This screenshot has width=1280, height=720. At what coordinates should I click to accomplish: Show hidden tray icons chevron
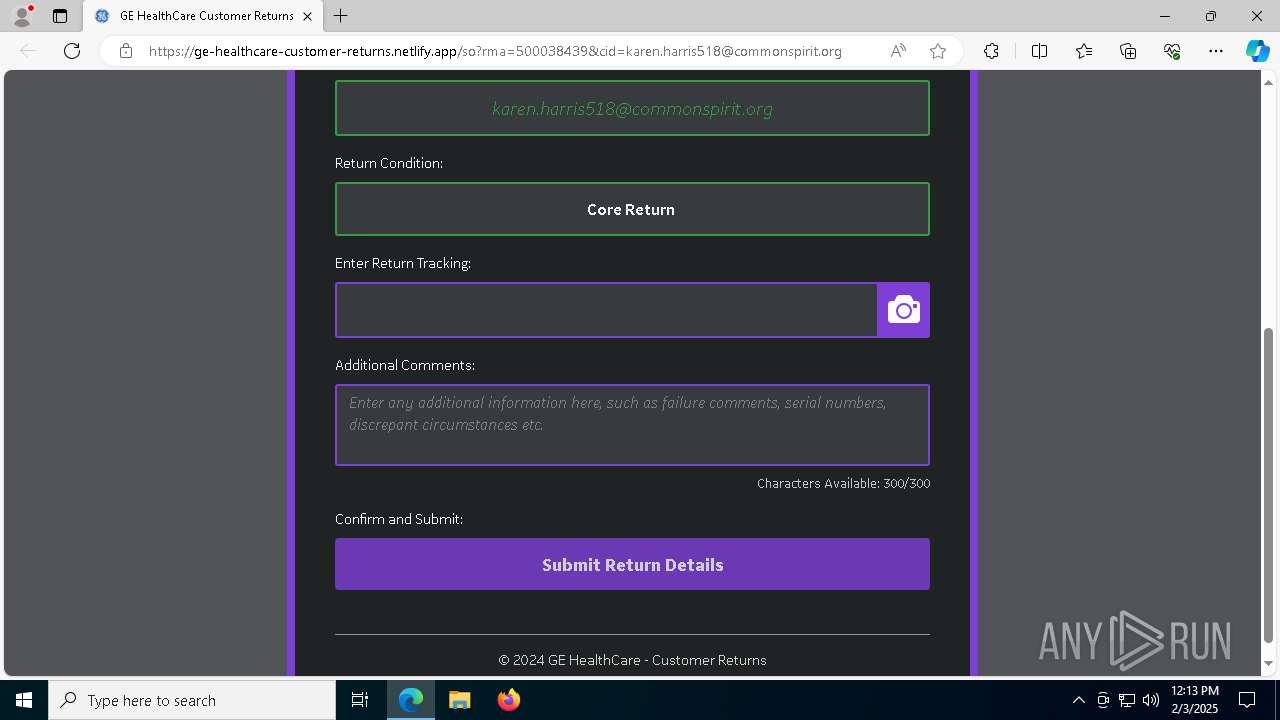tap(1078, 700)
